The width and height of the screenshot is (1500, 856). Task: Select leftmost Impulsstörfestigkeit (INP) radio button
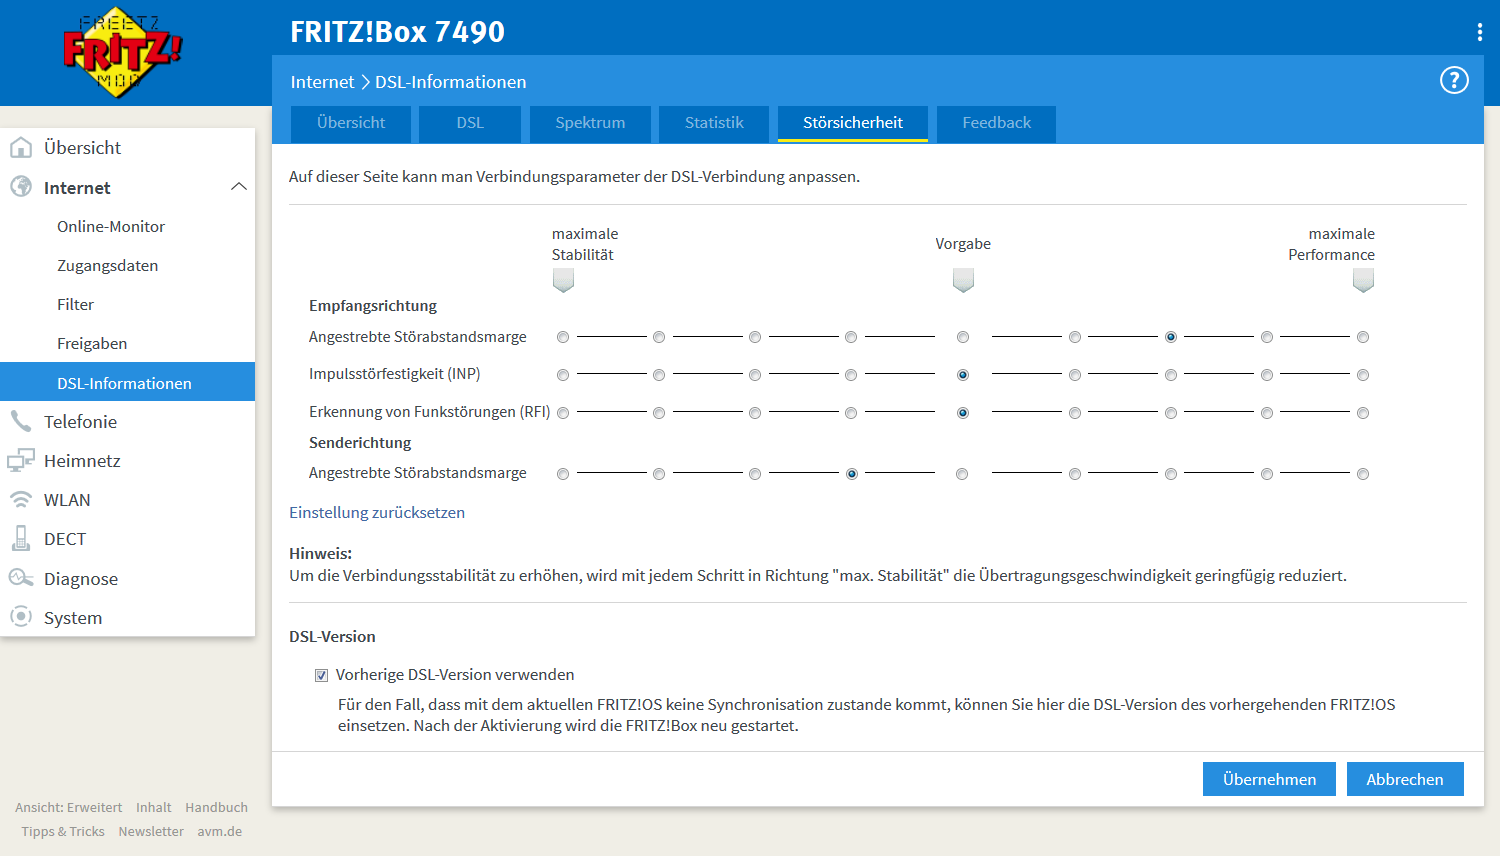pos(563,375)
